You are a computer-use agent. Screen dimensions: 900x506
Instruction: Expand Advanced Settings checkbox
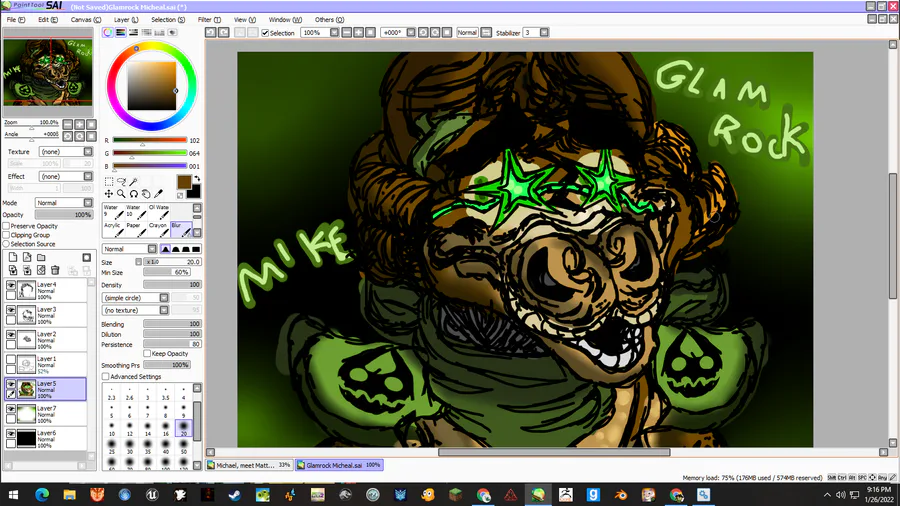coord(106,376)
